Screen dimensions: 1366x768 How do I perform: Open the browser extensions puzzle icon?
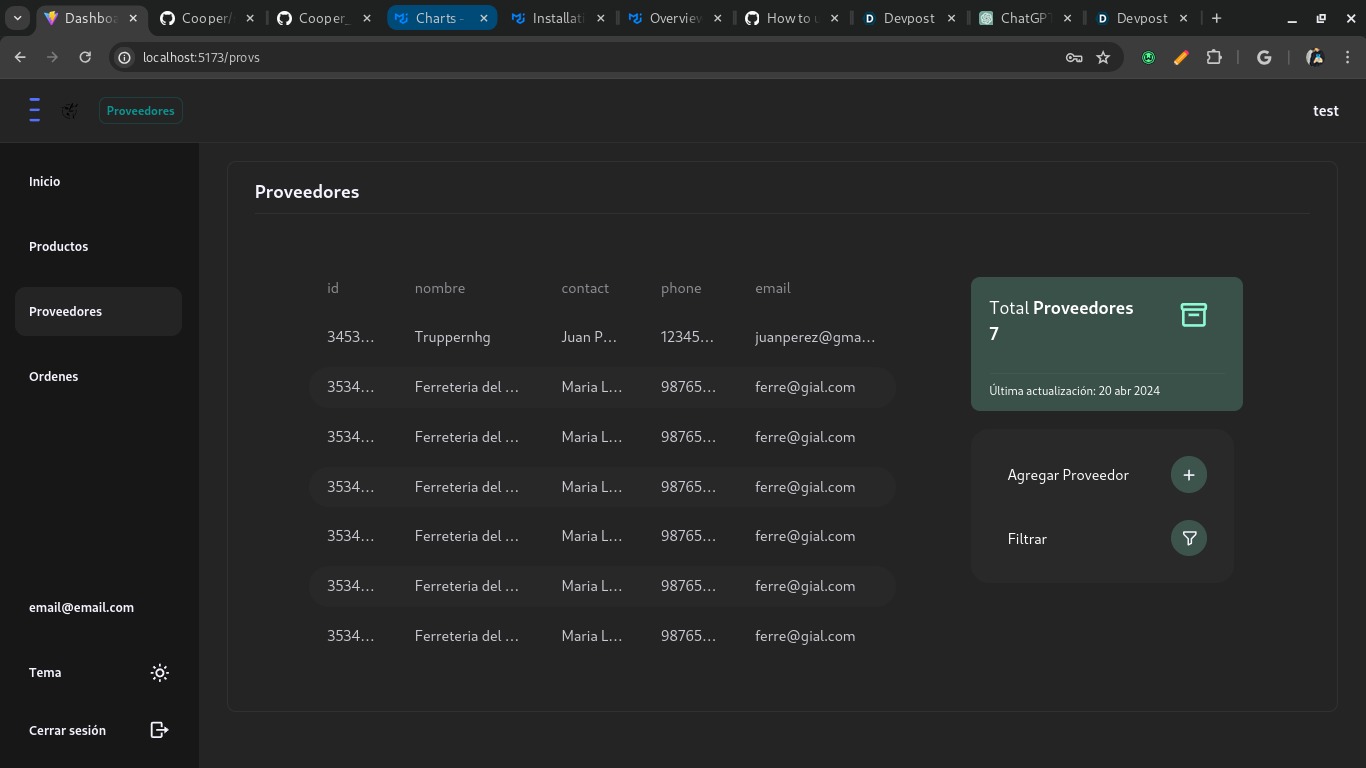[1214, 58]
